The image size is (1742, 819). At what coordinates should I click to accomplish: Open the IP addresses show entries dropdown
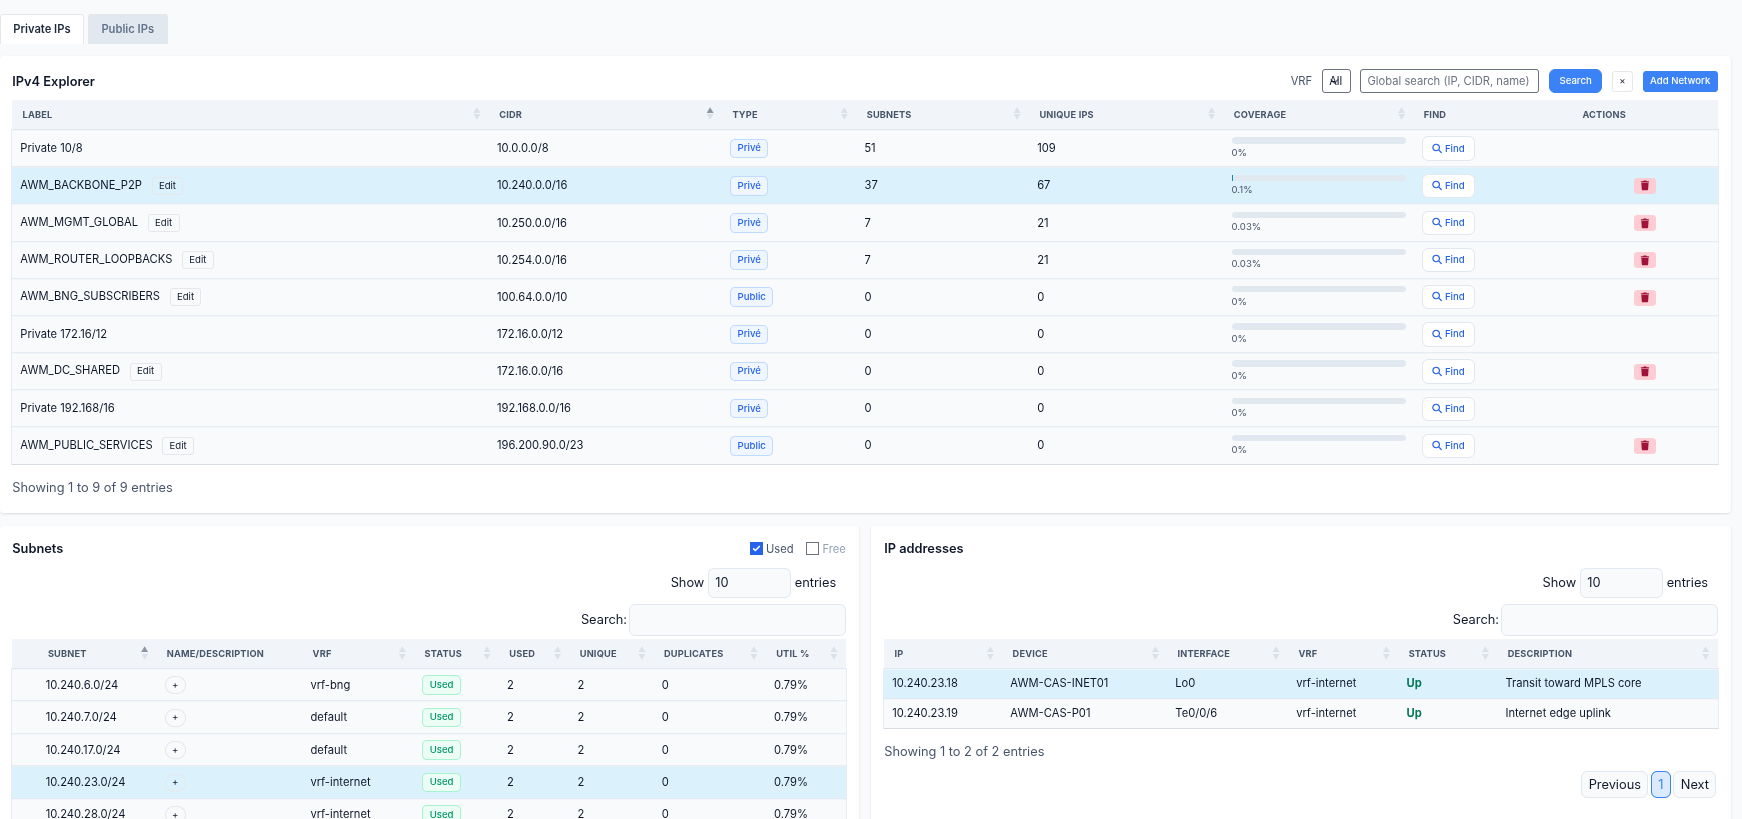coord(1621,583)
